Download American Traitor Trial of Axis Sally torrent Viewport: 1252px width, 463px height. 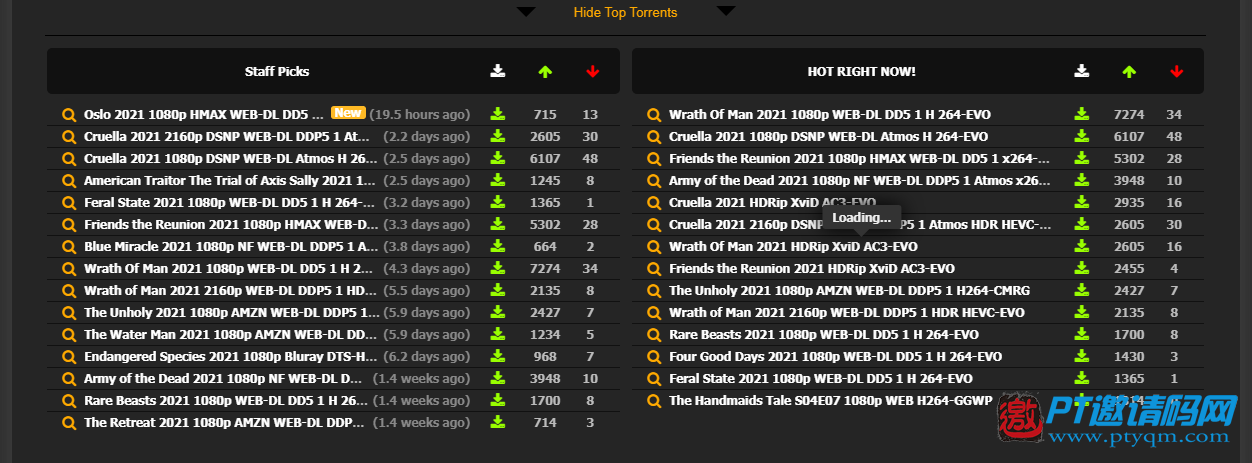[498, 180]
